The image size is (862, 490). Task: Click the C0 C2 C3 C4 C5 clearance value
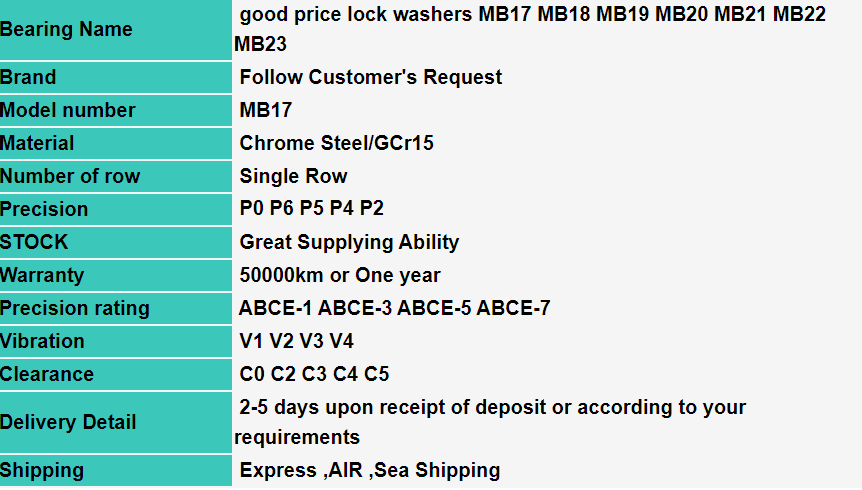click(315, 374)
